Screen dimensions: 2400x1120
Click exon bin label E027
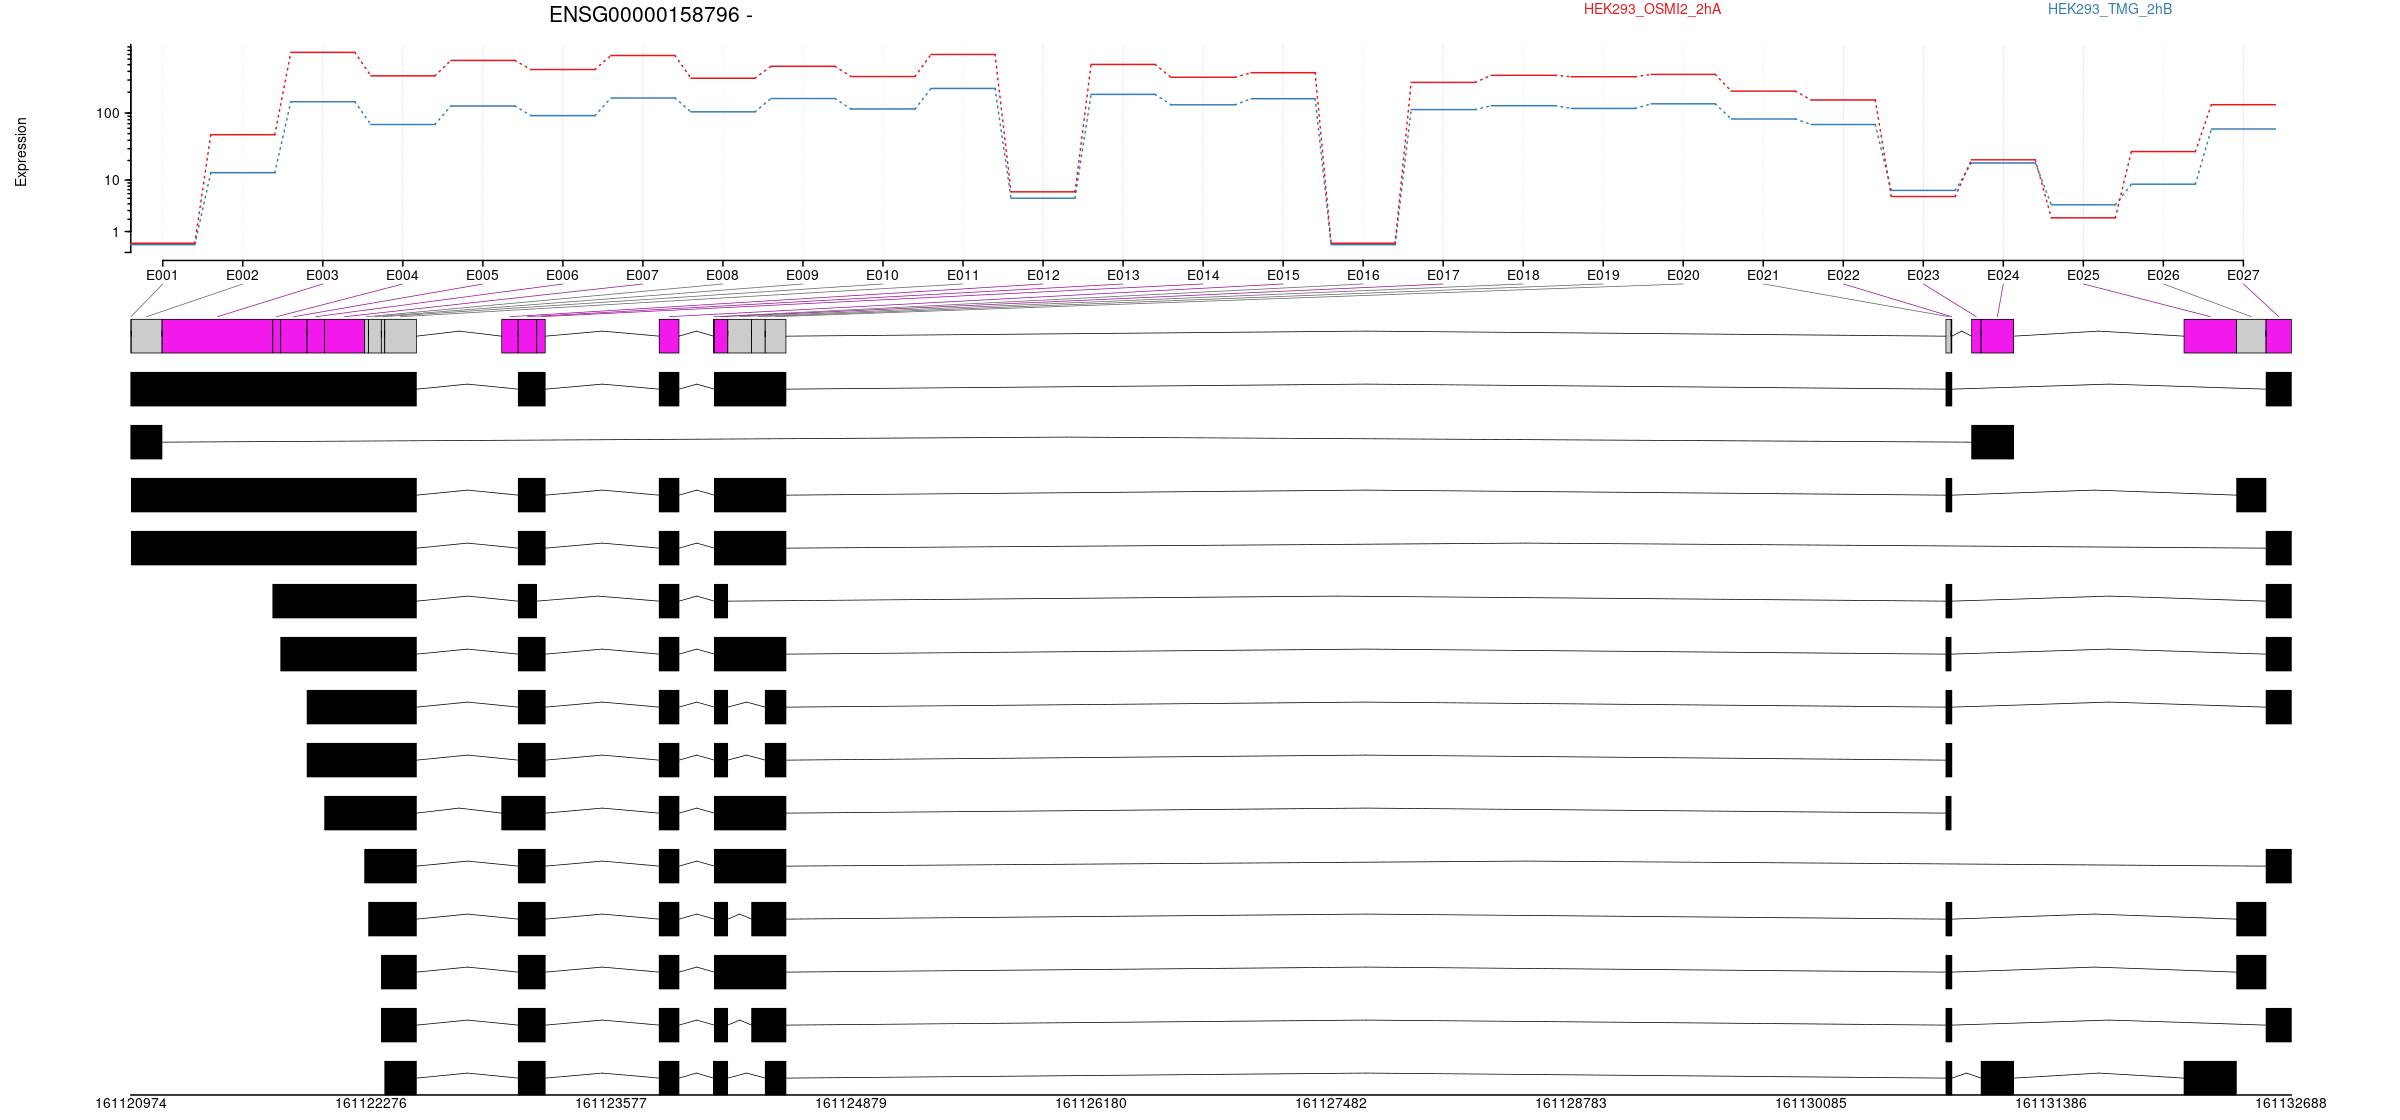coord(2243,275)
